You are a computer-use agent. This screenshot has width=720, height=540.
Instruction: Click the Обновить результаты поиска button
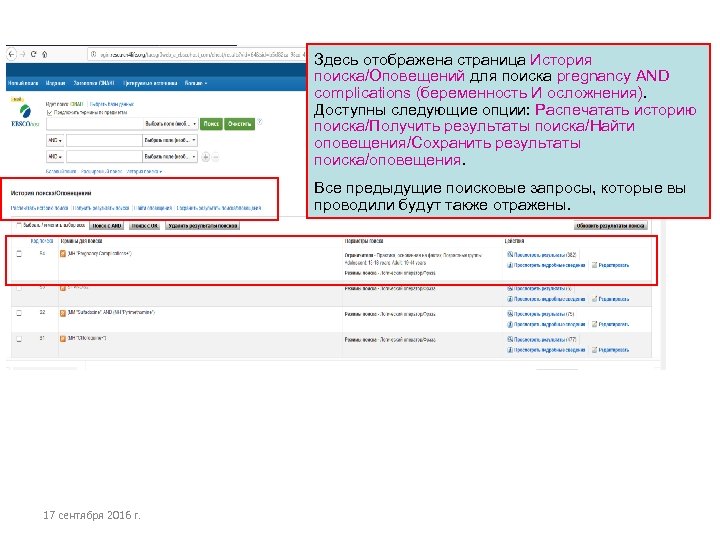pyautogui.click(x=610, y=226)
